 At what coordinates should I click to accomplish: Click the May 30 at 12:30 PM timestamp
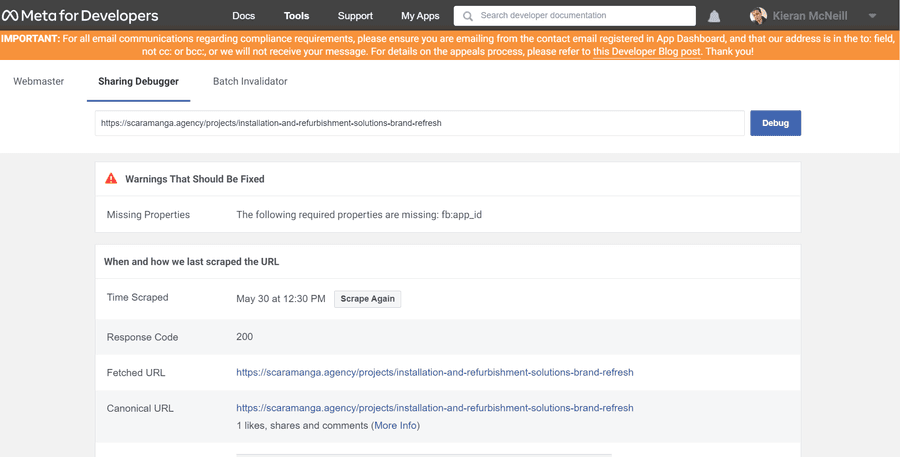281,299
